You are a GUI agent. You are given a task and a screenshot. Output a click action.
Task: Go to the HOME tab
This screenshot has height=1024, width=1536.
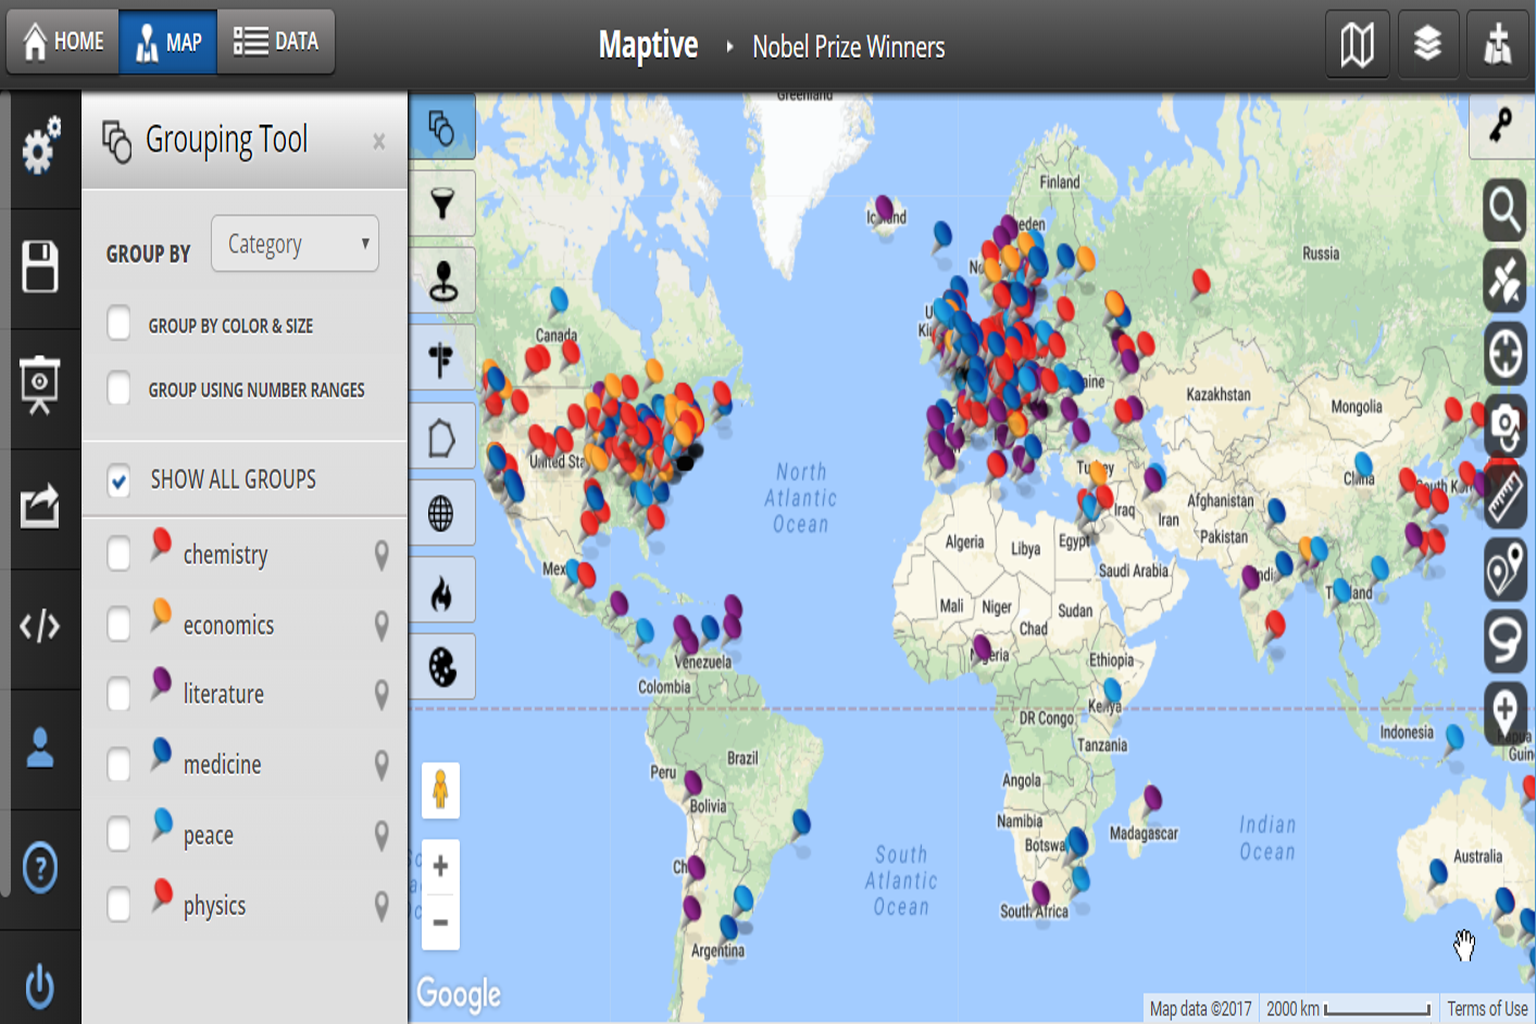click(x=63, y=42)
